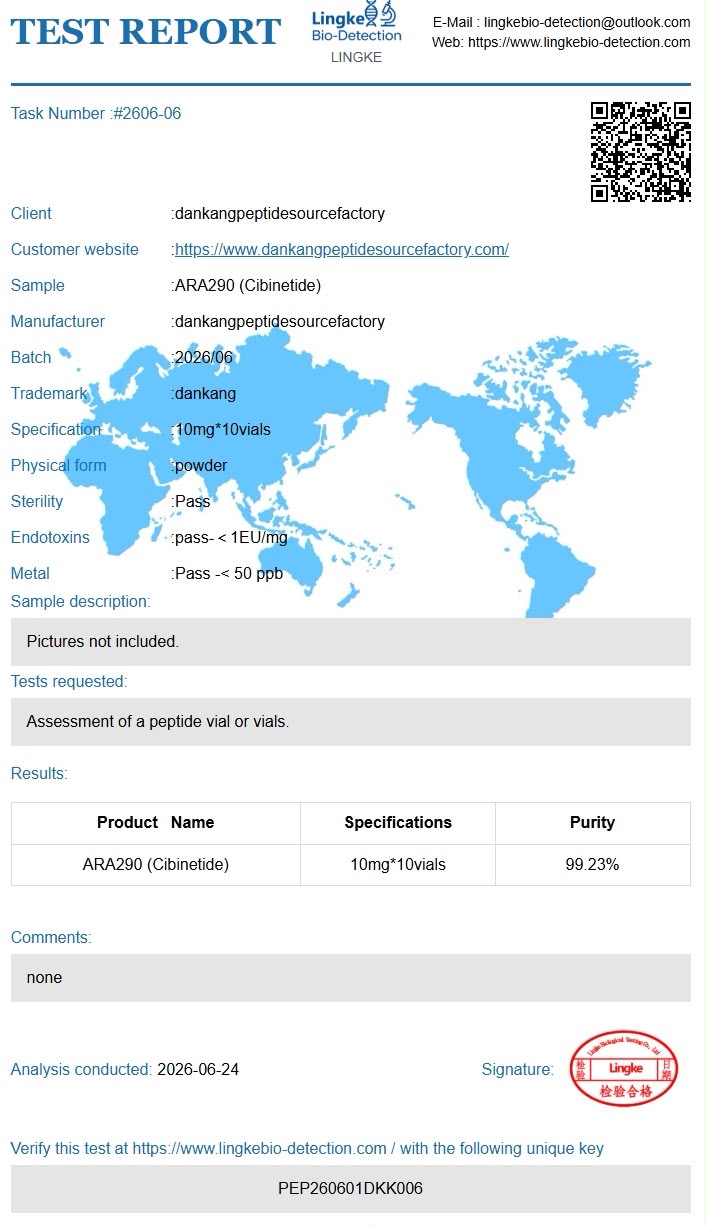Click the QR code image
The image size is (706, 1226).
640,152
